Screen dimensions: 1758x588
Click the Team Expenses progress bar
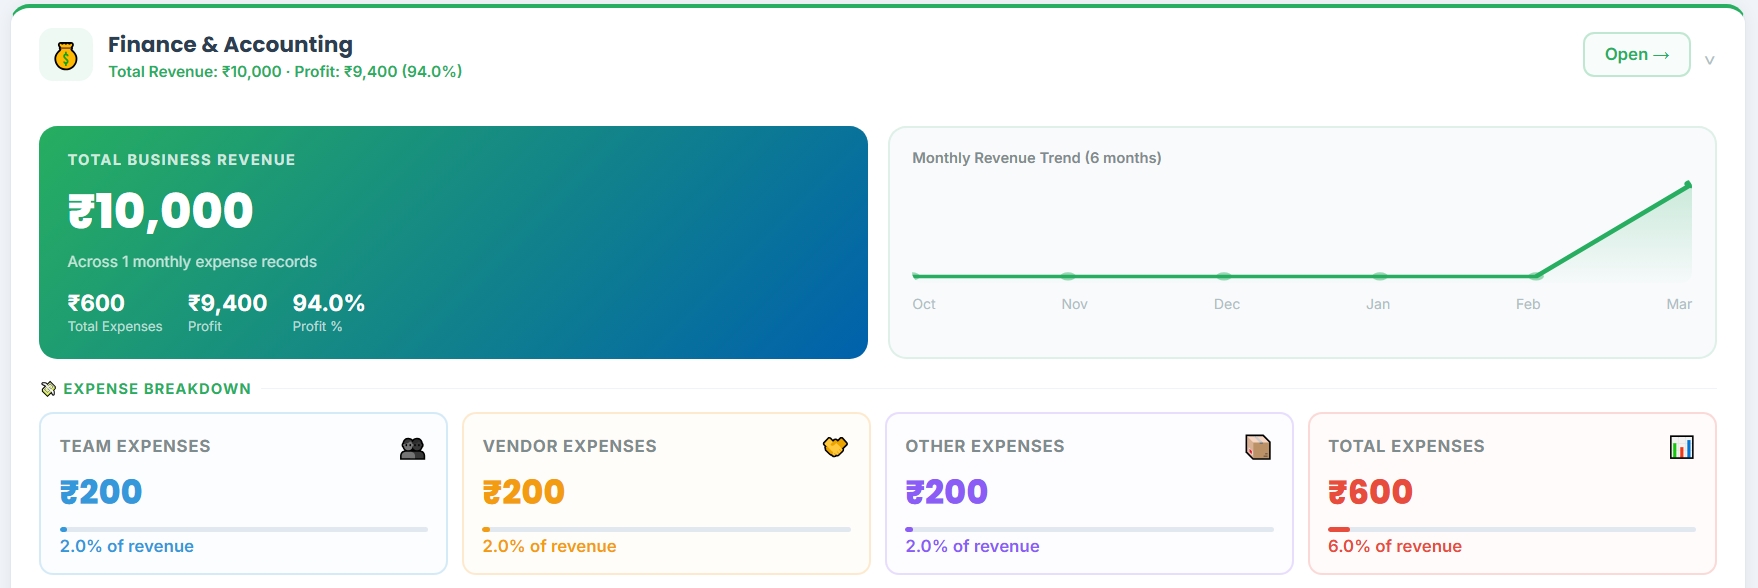click(244, 529)
